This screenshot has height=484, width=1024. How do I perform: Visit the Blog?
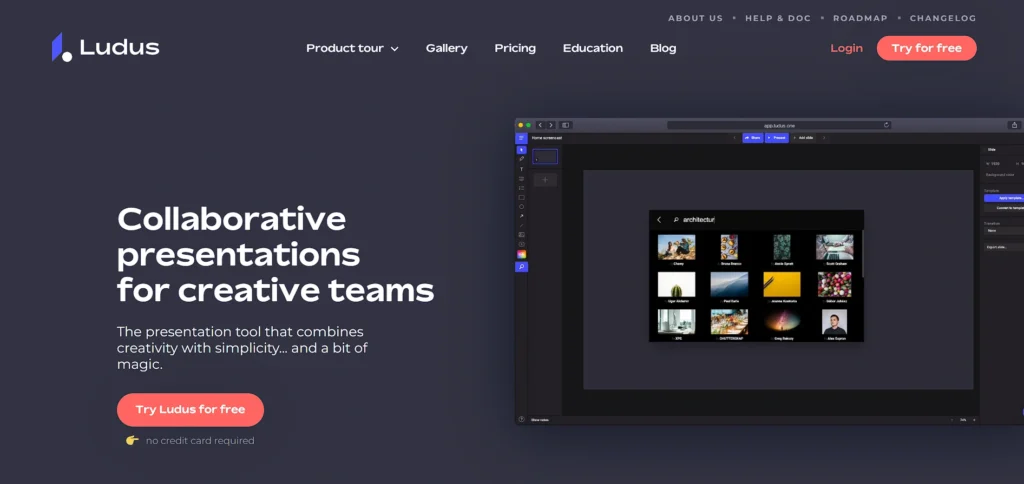[664, 48]
